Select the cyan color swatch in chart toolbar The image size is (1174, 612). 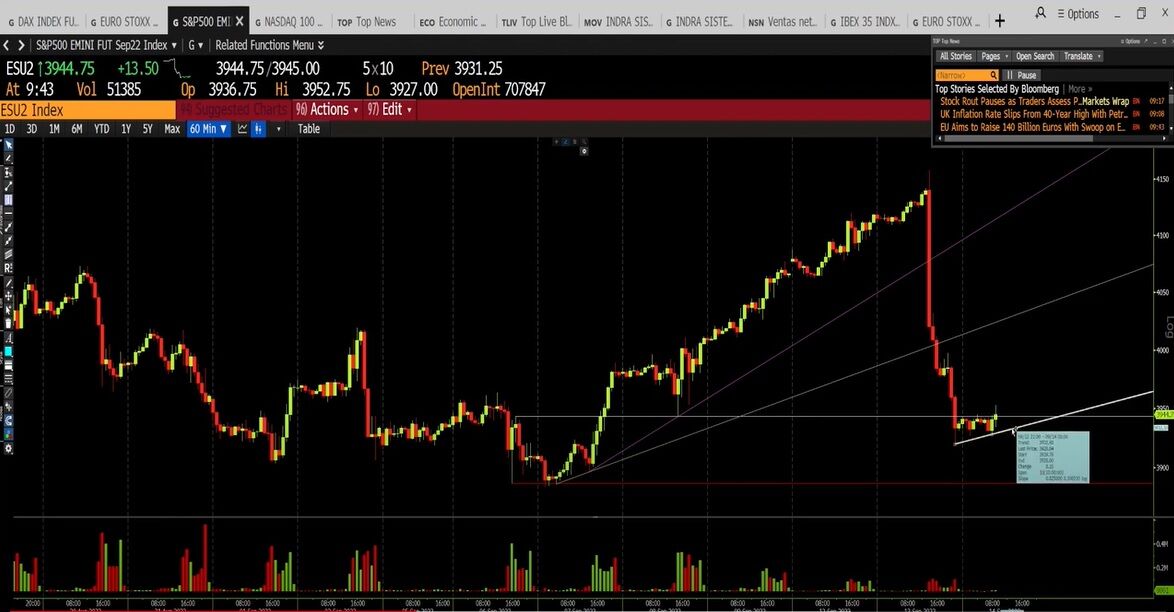click(8, 353)
